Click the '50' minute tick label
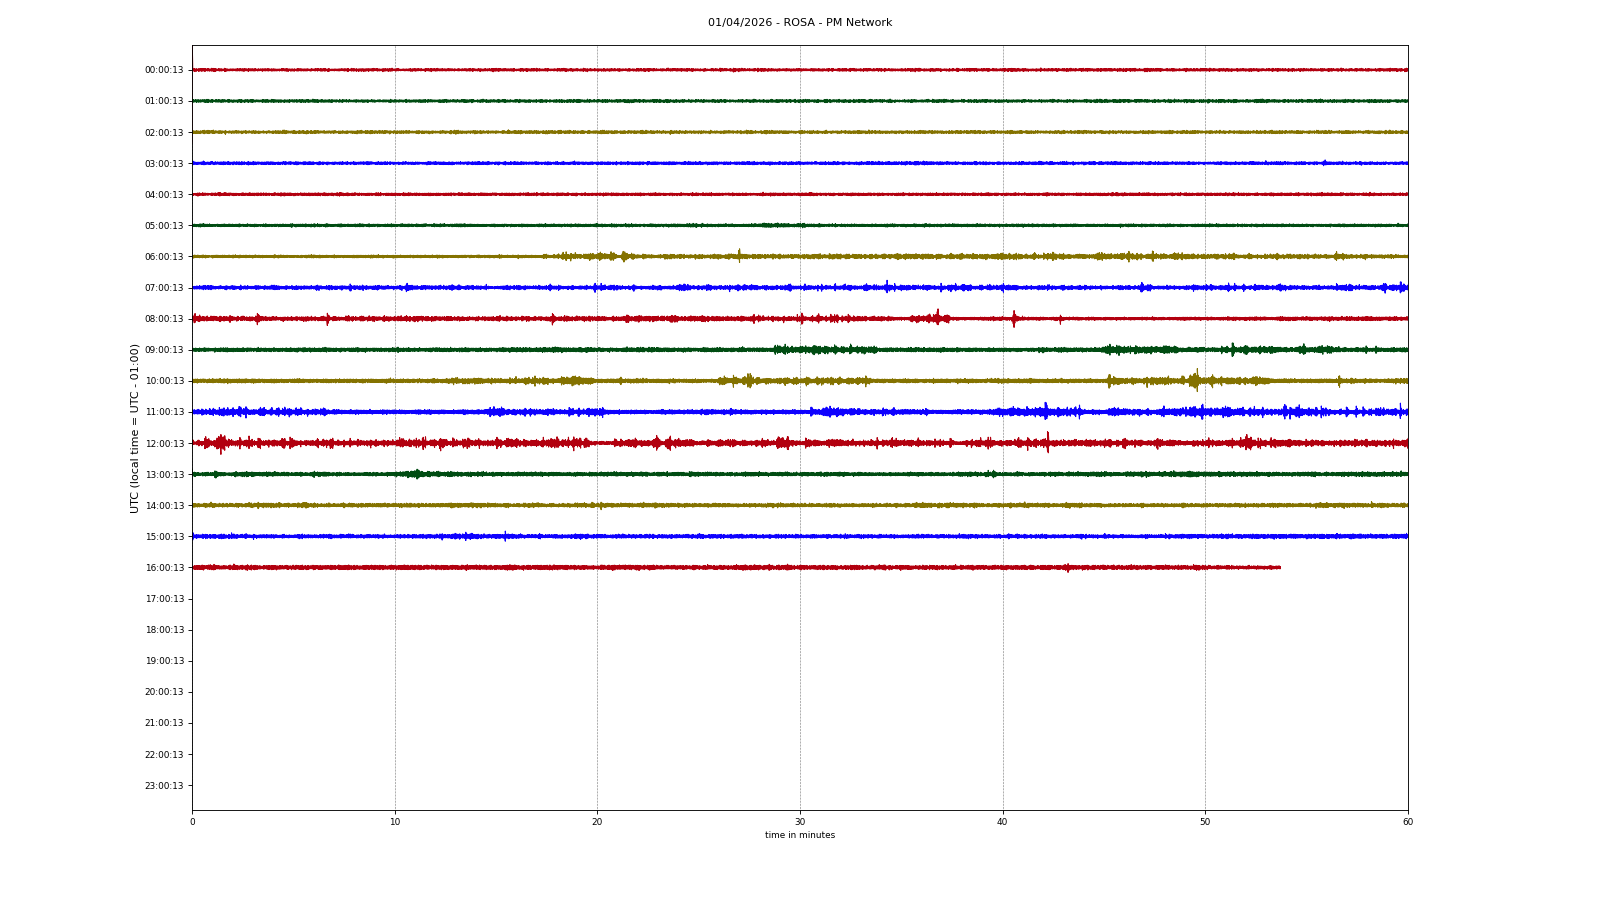The image size is (1600, 900). point(1205,822)
